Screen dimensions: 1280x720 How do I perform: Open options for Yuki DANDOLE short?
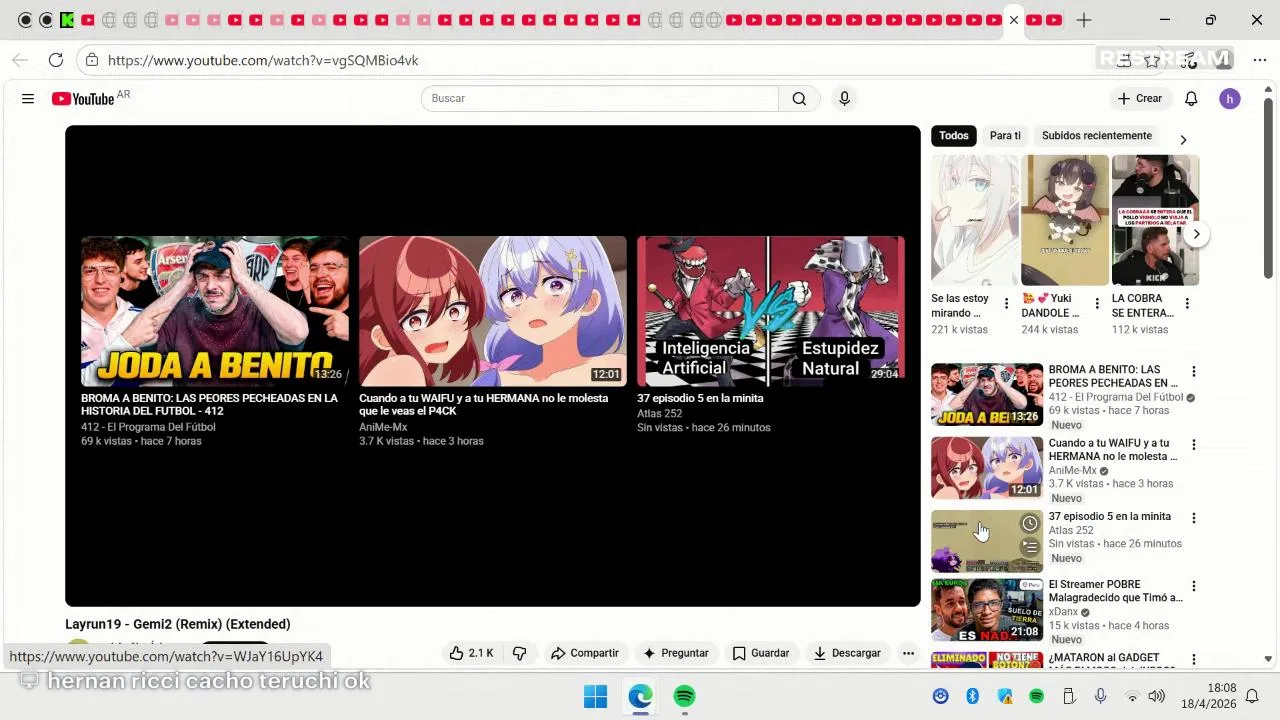1097,303
